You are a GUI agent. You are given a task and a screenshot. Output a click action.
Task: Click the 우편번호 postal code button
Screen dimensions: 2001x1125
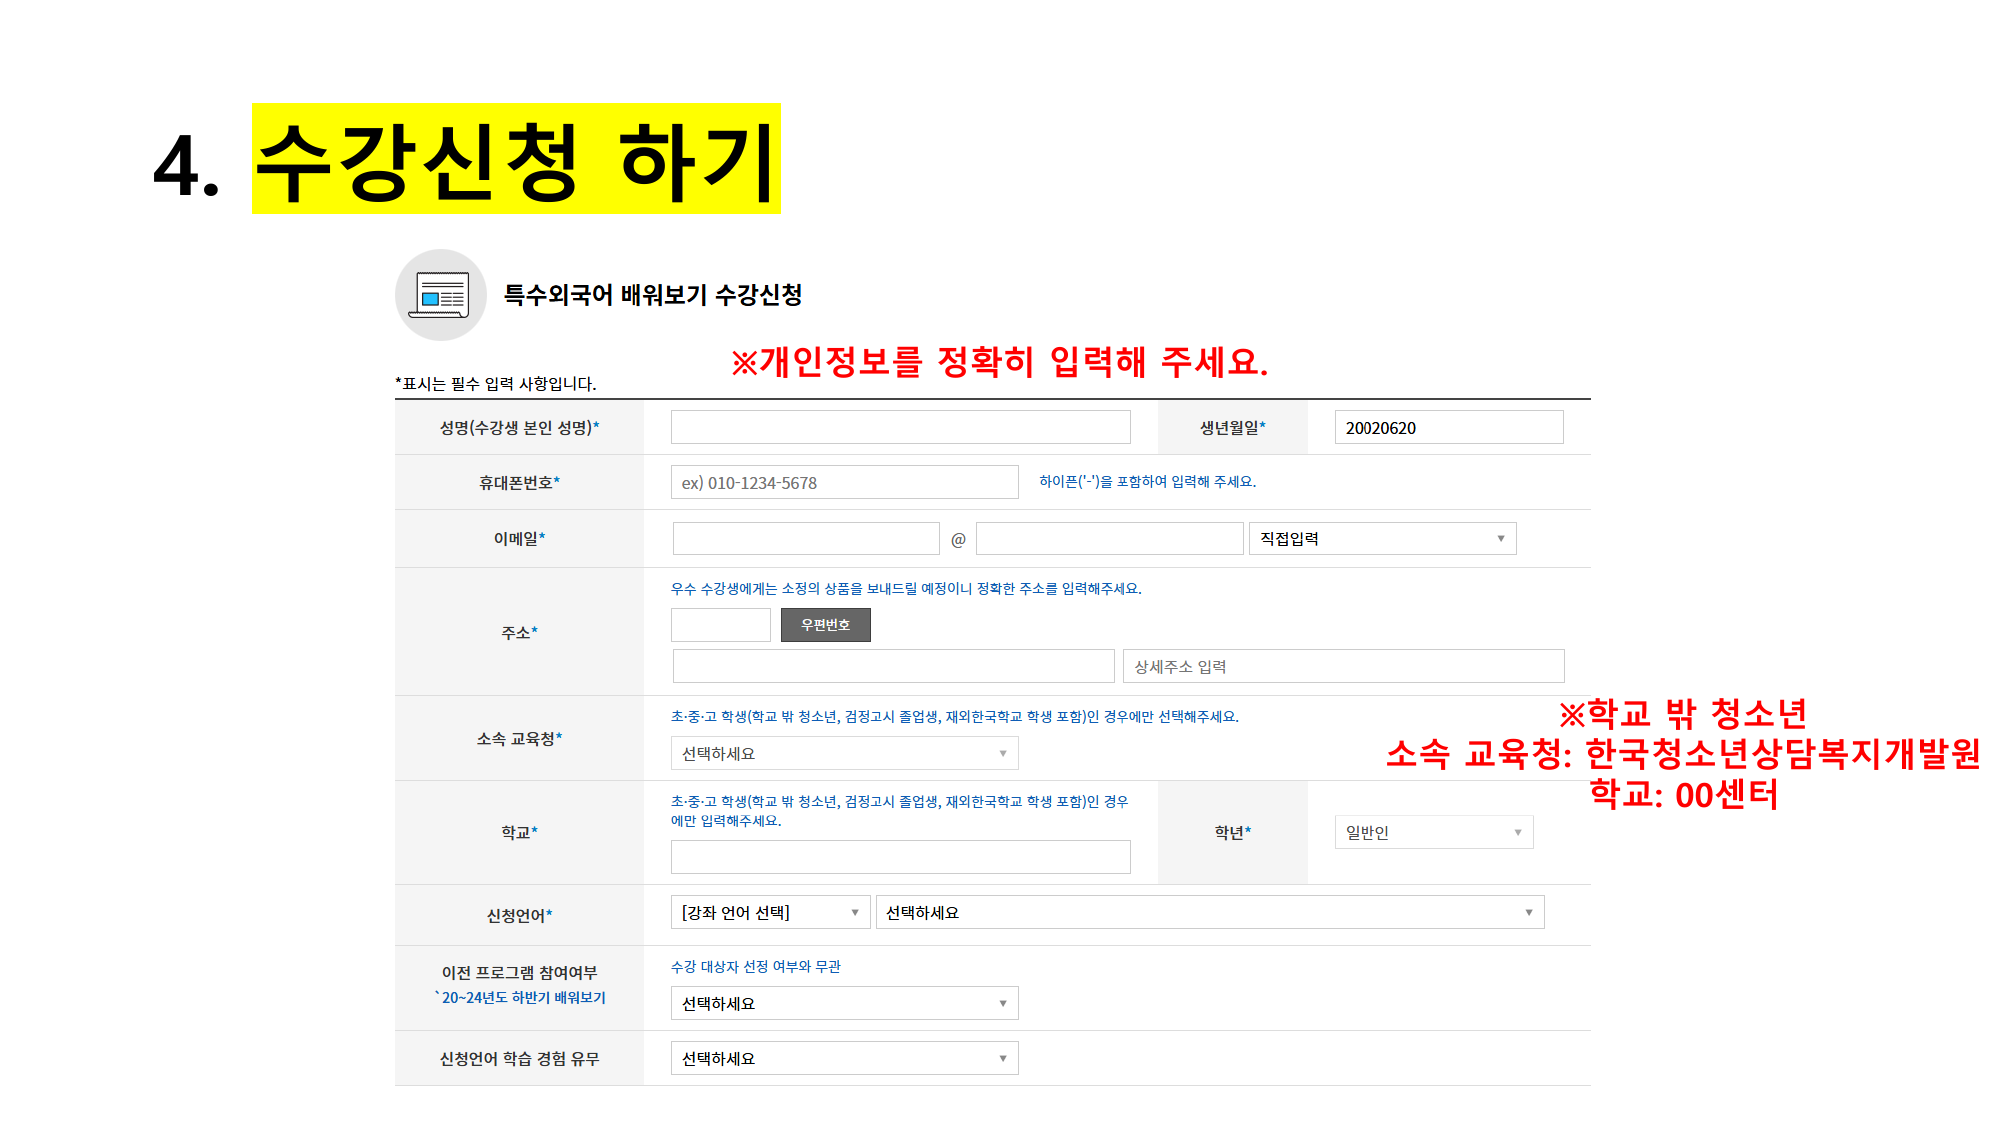coord(825,625)
